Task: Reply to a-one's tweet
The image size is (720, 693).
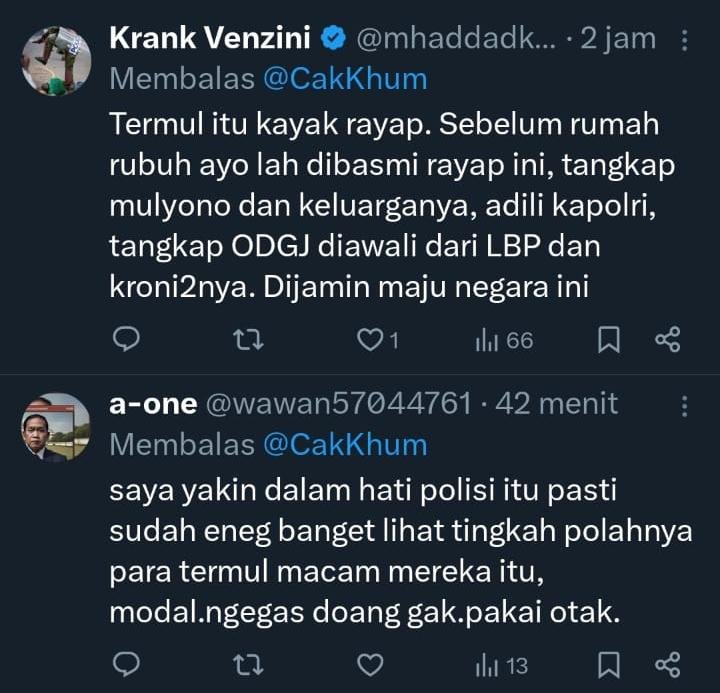Action: [x=125, y=664]
